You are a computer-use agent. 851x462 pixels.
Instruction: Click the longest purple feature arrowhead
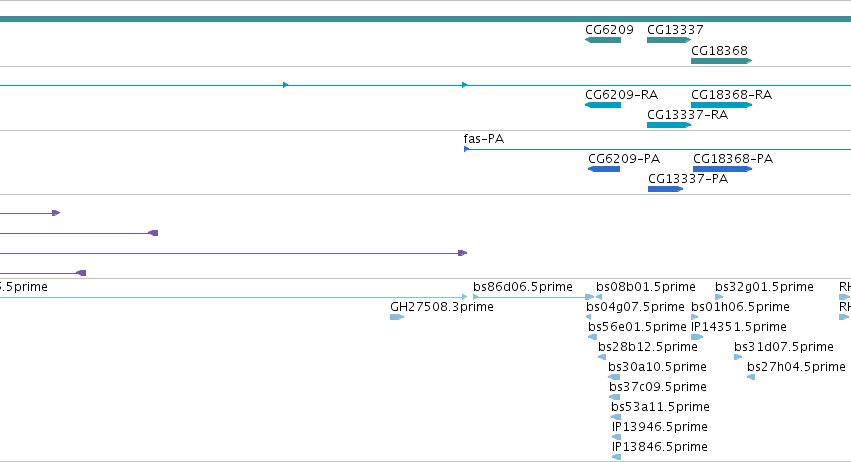tap(462, 253)
